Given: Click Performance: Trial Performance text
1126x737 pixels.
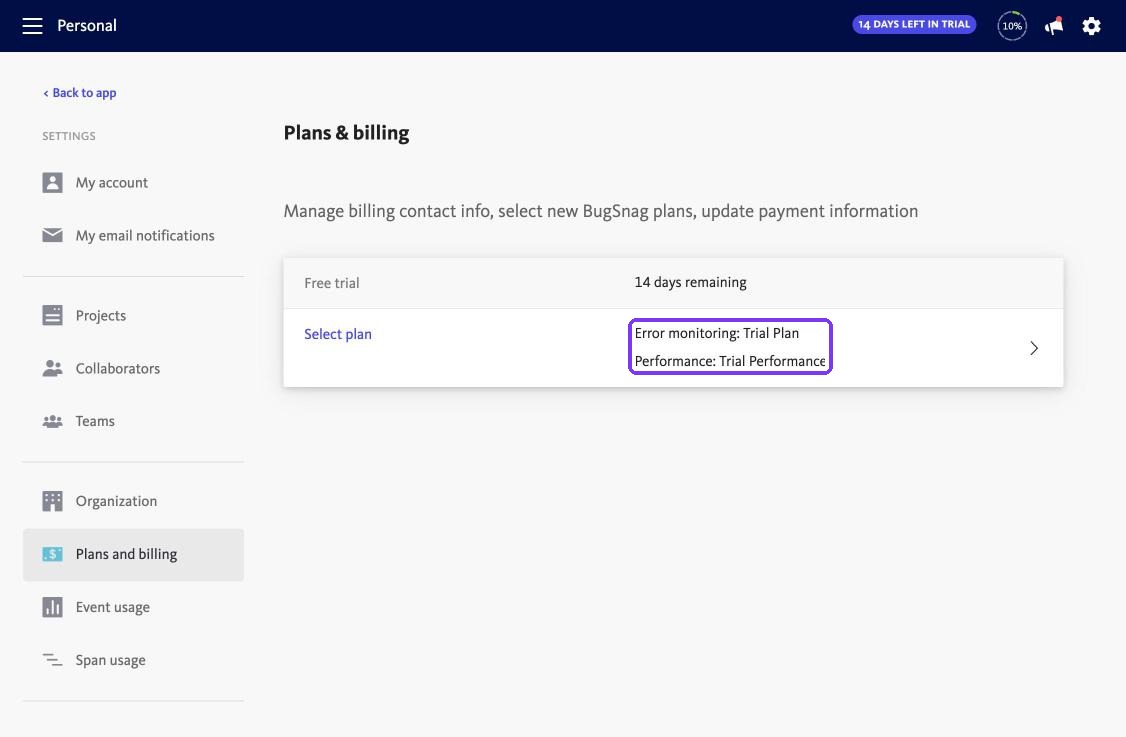Looking at the screenshot, I should (x=730, y=361).
